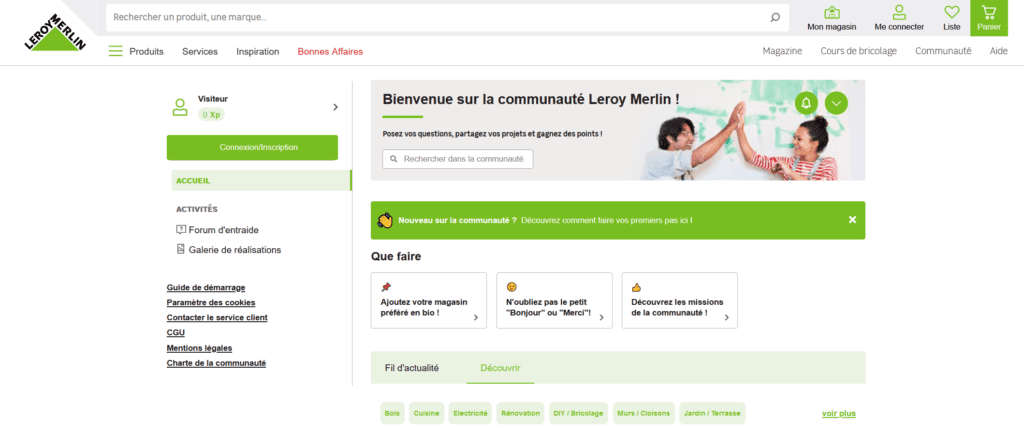Select ACCUEIL in the sidebar
Screen dimensions: 1024x434
pos(261,181)
